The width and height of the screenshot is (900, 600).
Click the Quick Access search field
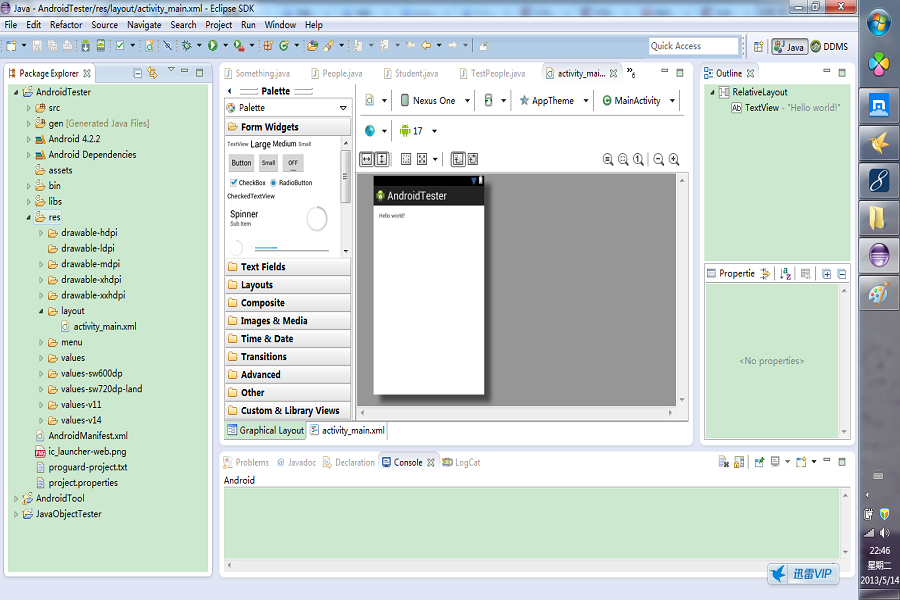click(692, 46)
